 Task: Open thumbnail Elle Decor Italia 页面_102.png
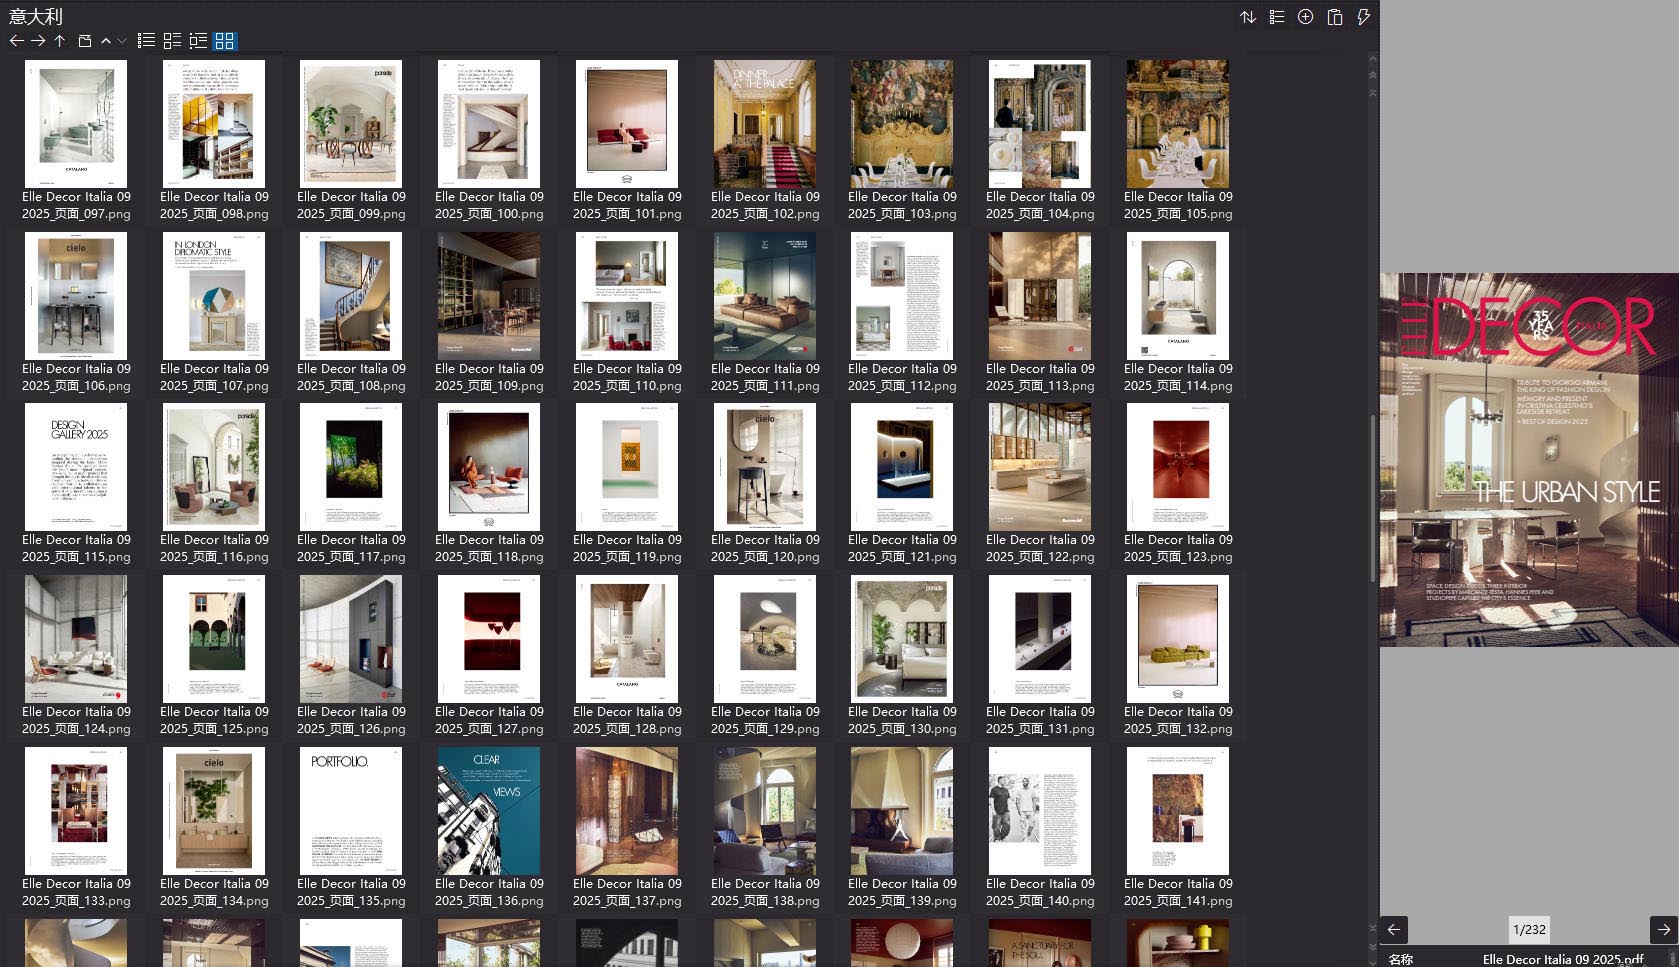(x=765, y=124)
